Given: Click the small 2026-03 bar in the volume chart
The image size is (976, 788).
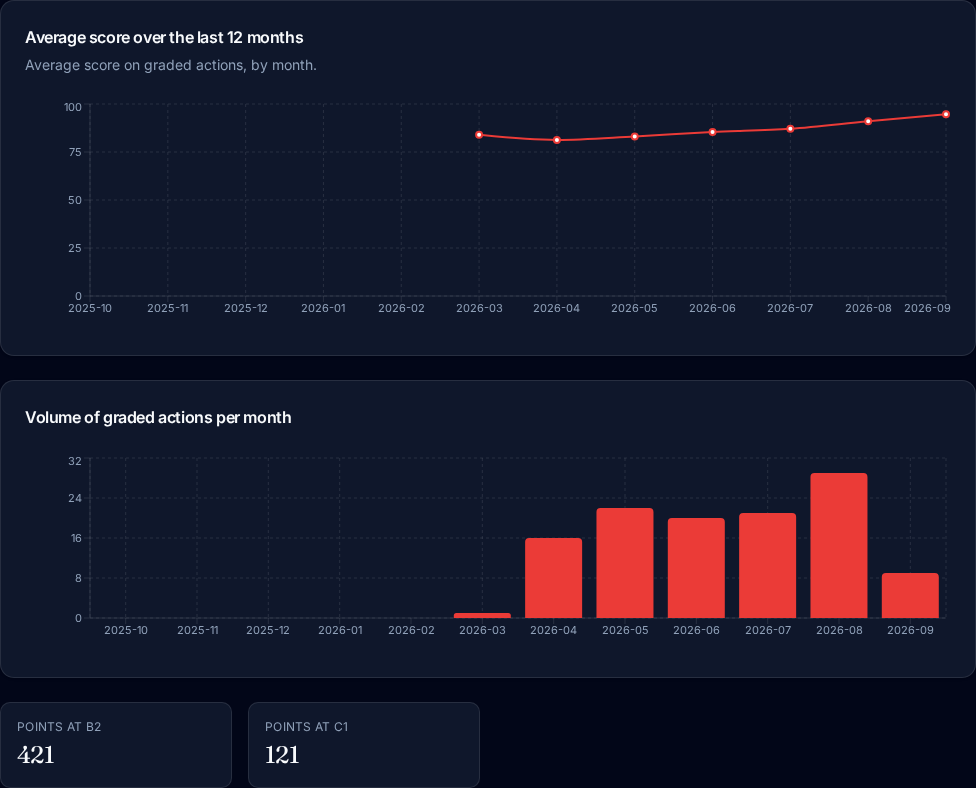Looking at the screenshot, I should [x=482, y=616].
